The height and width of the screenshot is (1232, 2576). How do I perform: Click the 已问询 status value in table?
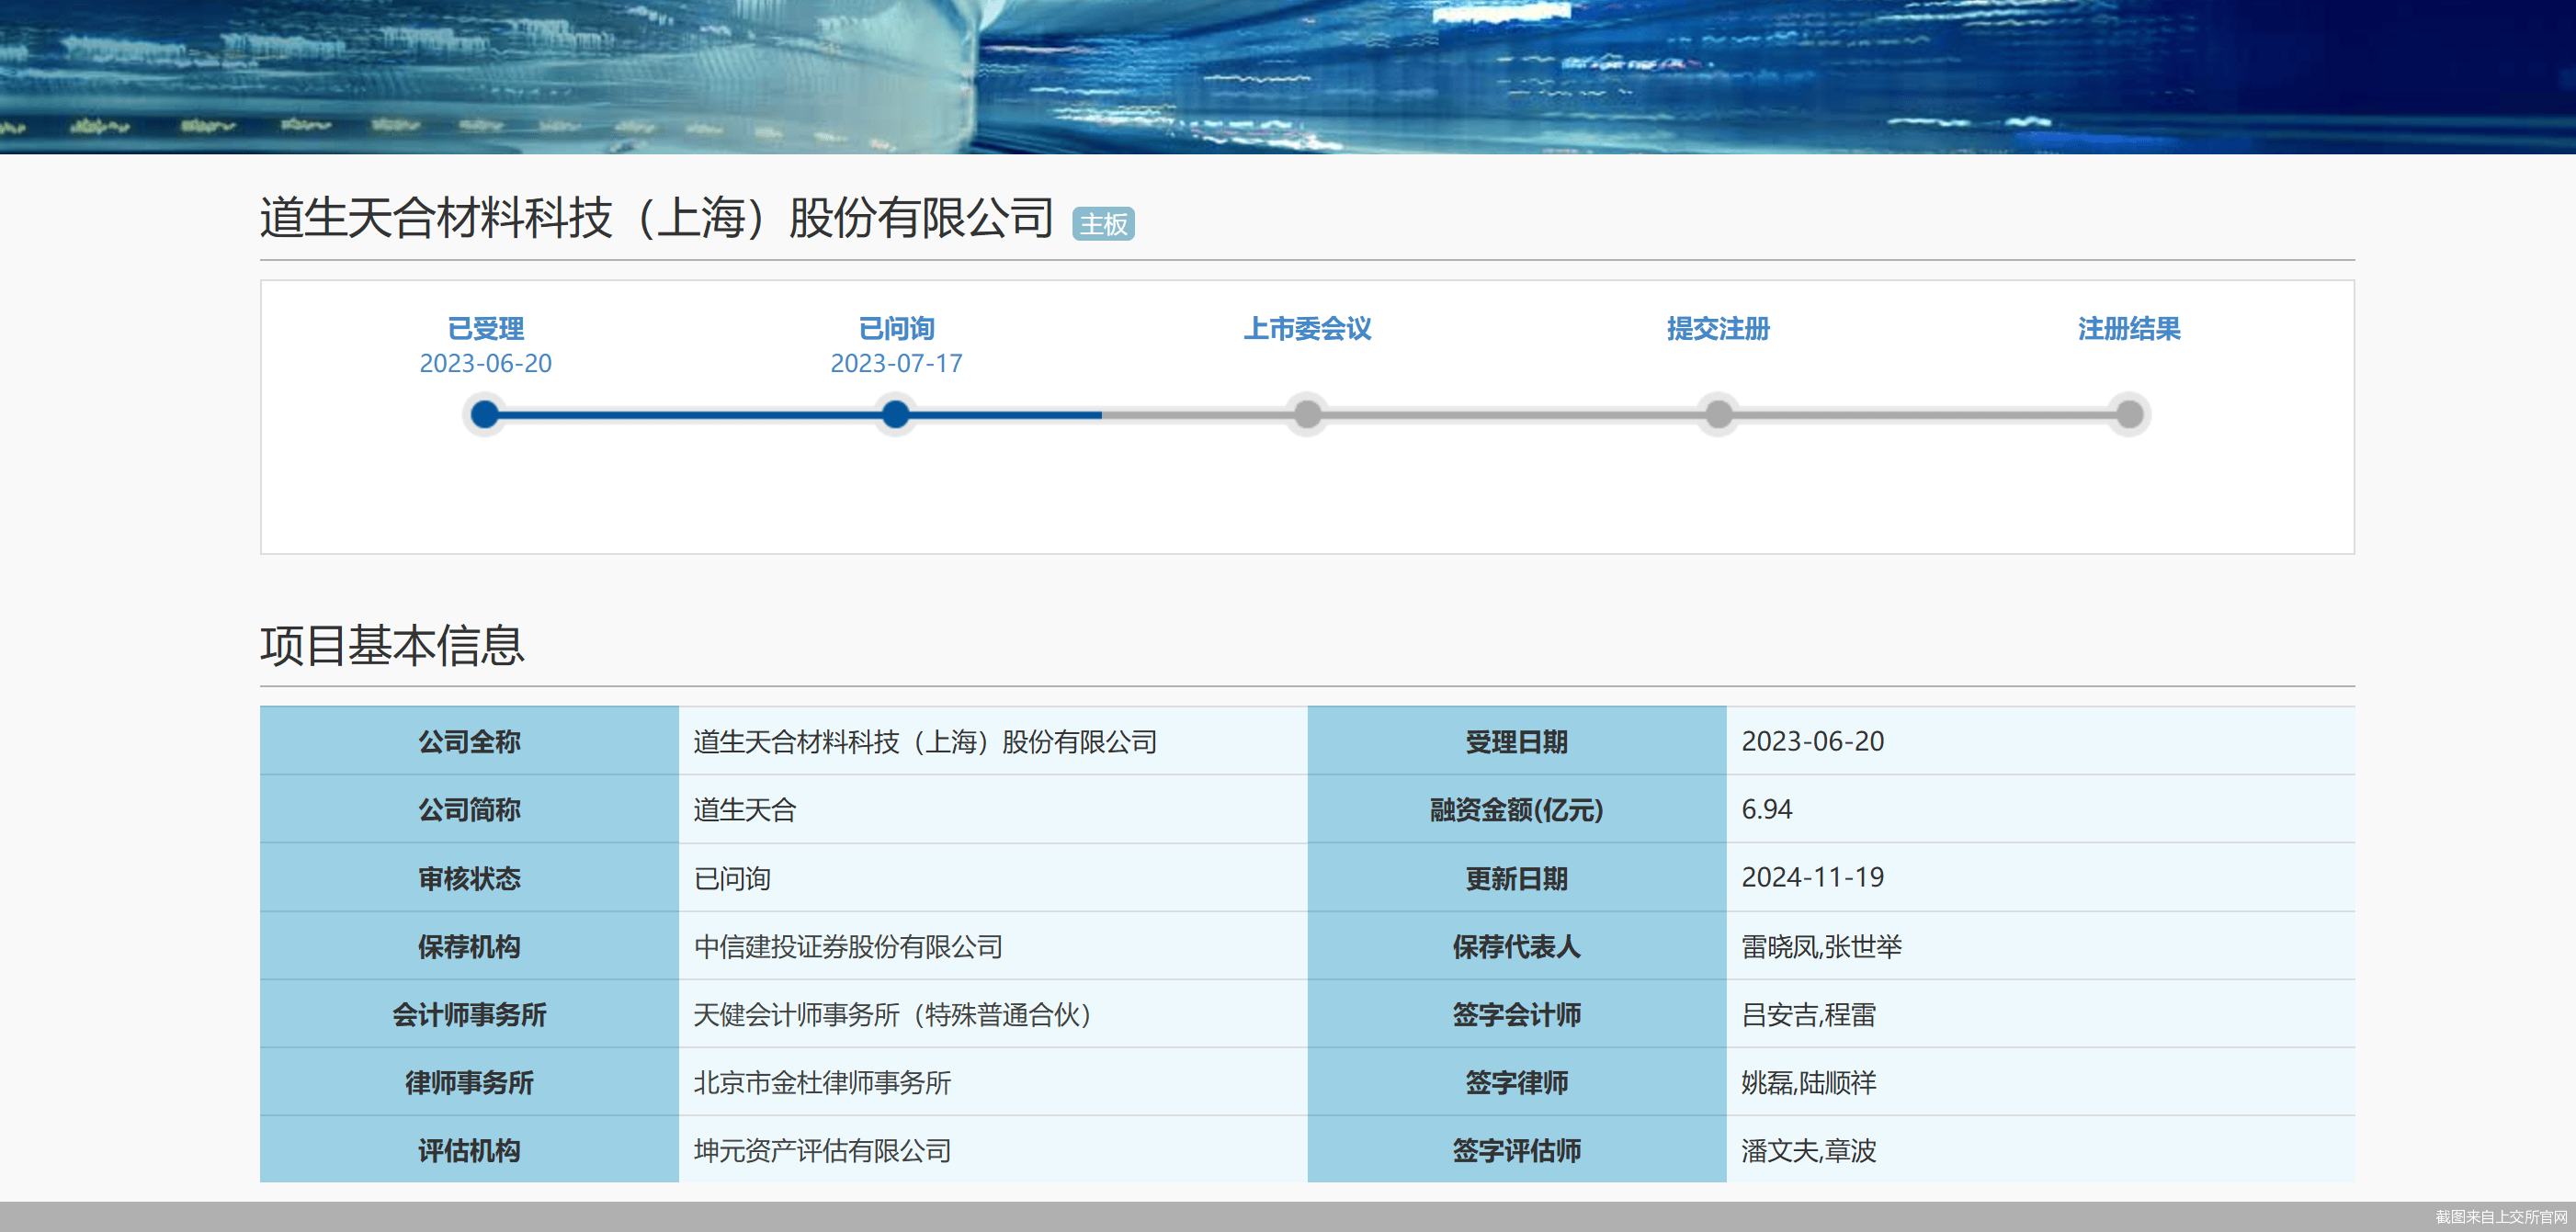732,878
